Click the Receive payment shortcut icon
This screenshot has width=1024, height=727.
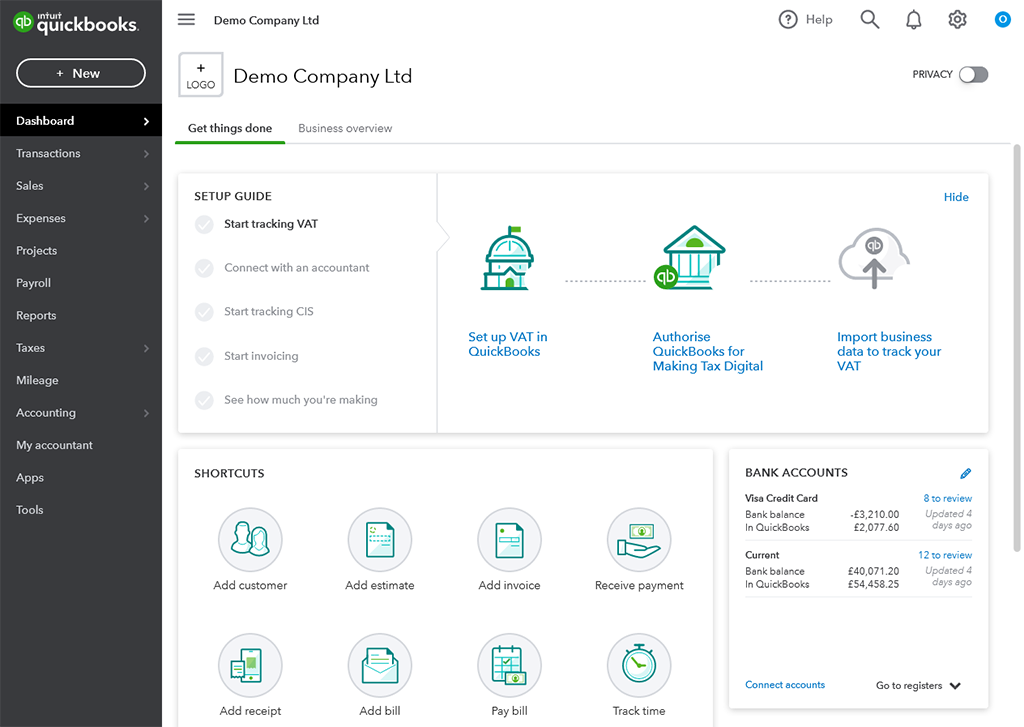[x=639, y=540]
